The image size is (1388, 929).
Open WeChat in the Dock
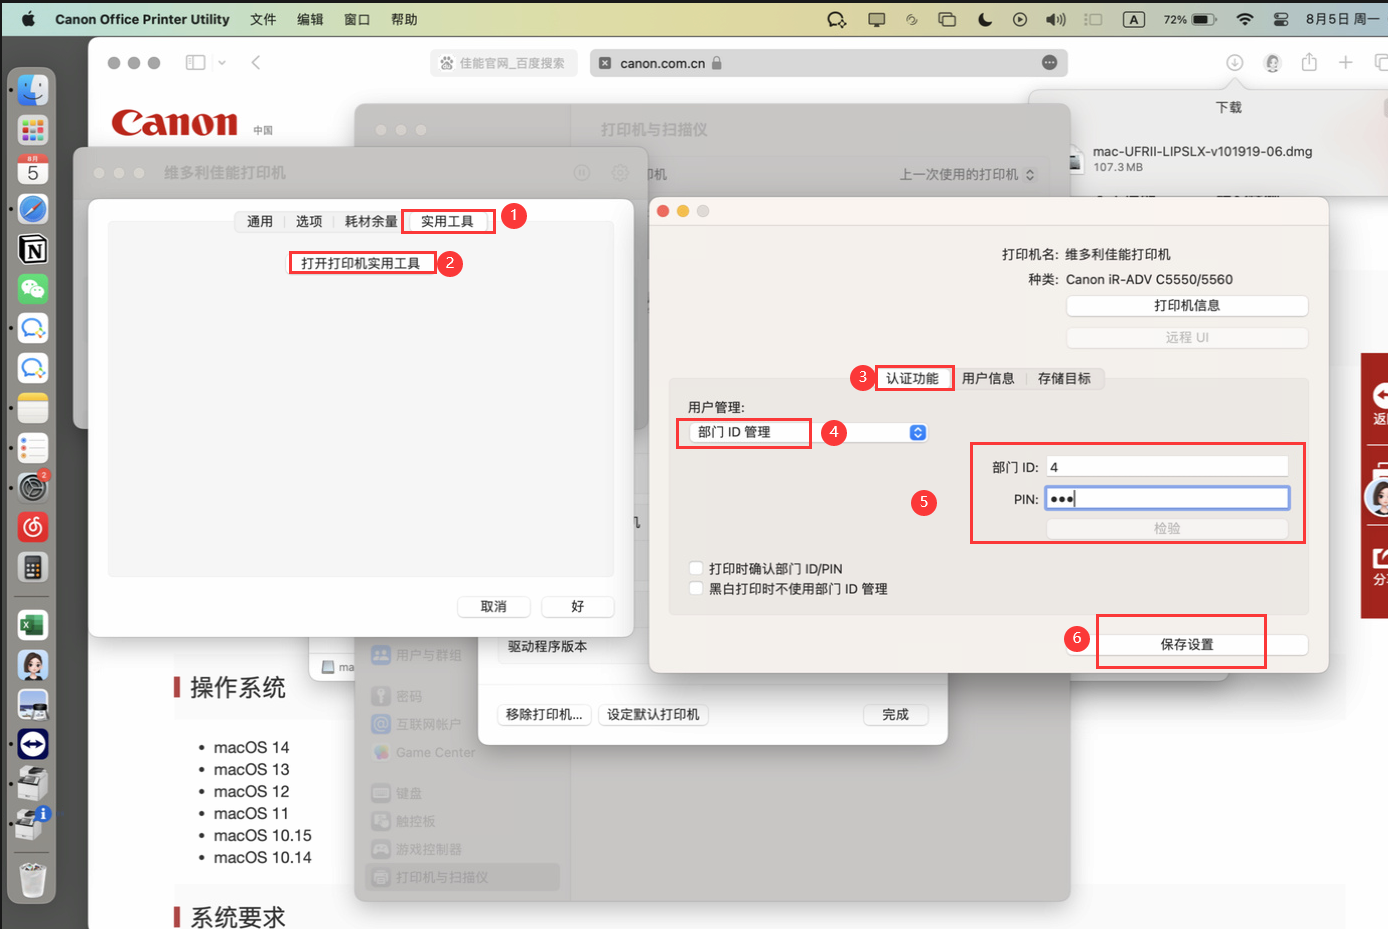click(33, 289)
